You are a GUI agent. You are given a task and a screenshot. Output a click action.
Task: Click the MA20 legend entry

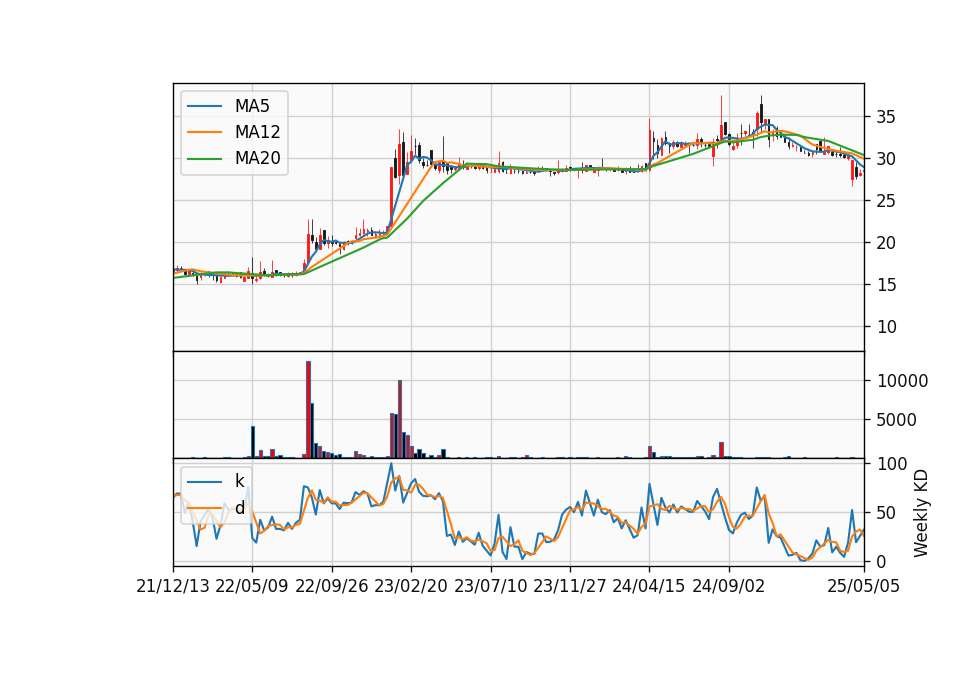(x=233, y=158)
